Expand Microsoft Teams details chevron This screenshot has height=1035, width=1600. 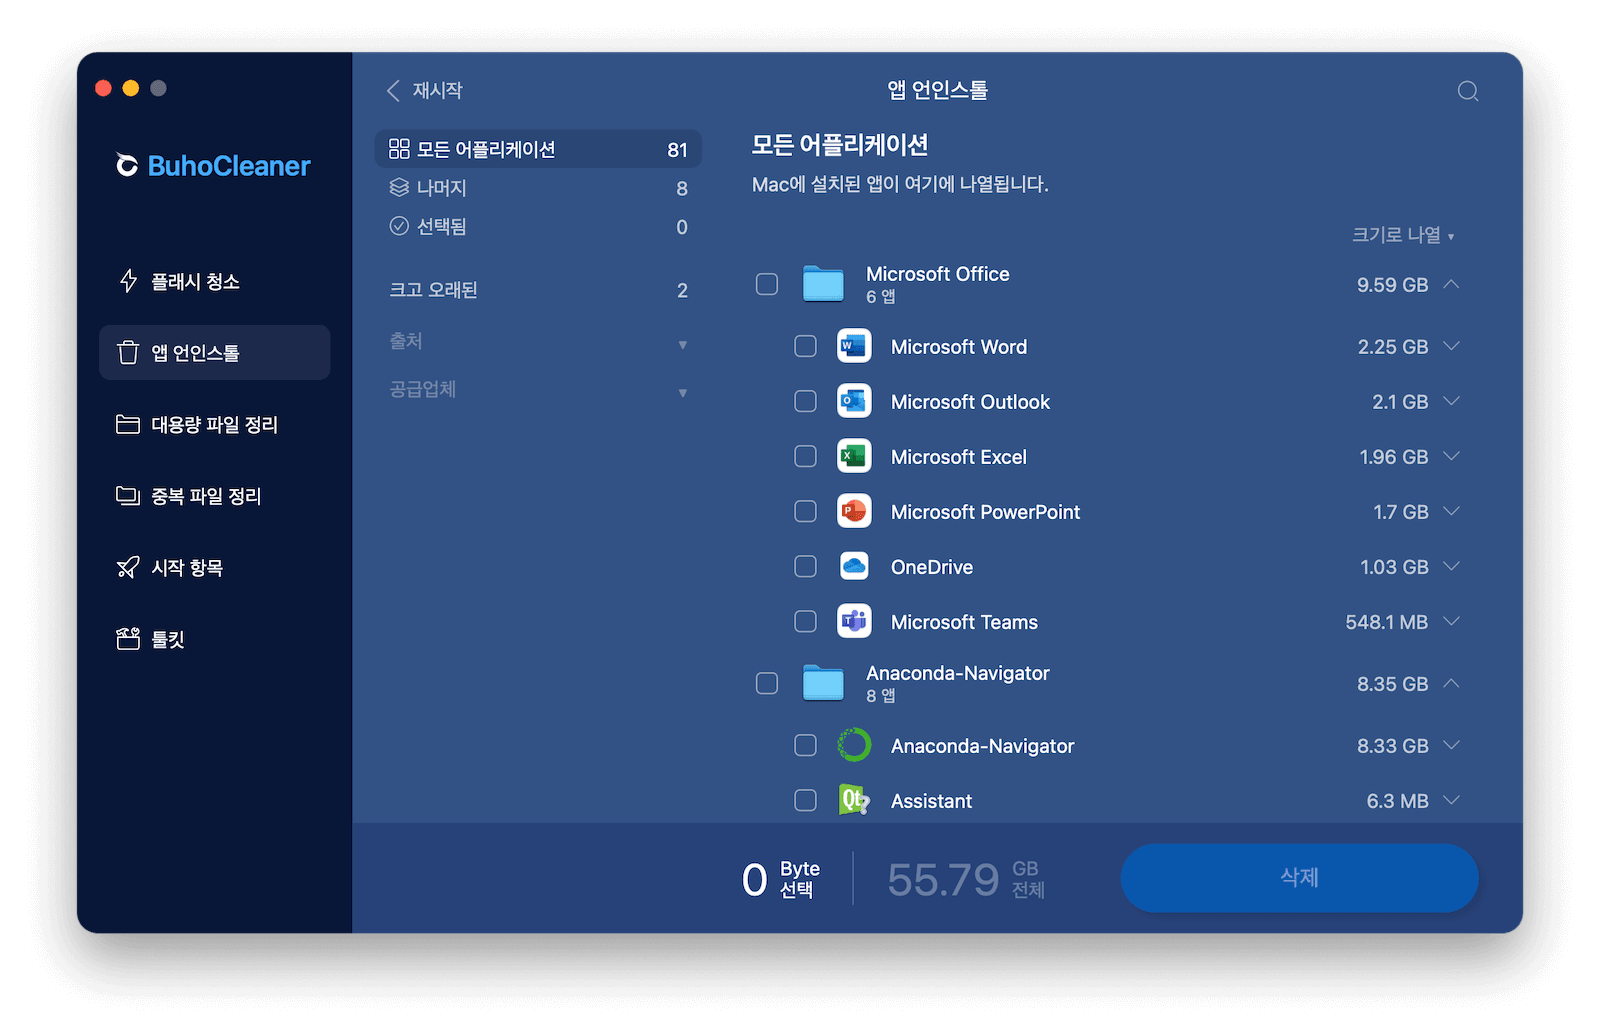click(1452, 621)
